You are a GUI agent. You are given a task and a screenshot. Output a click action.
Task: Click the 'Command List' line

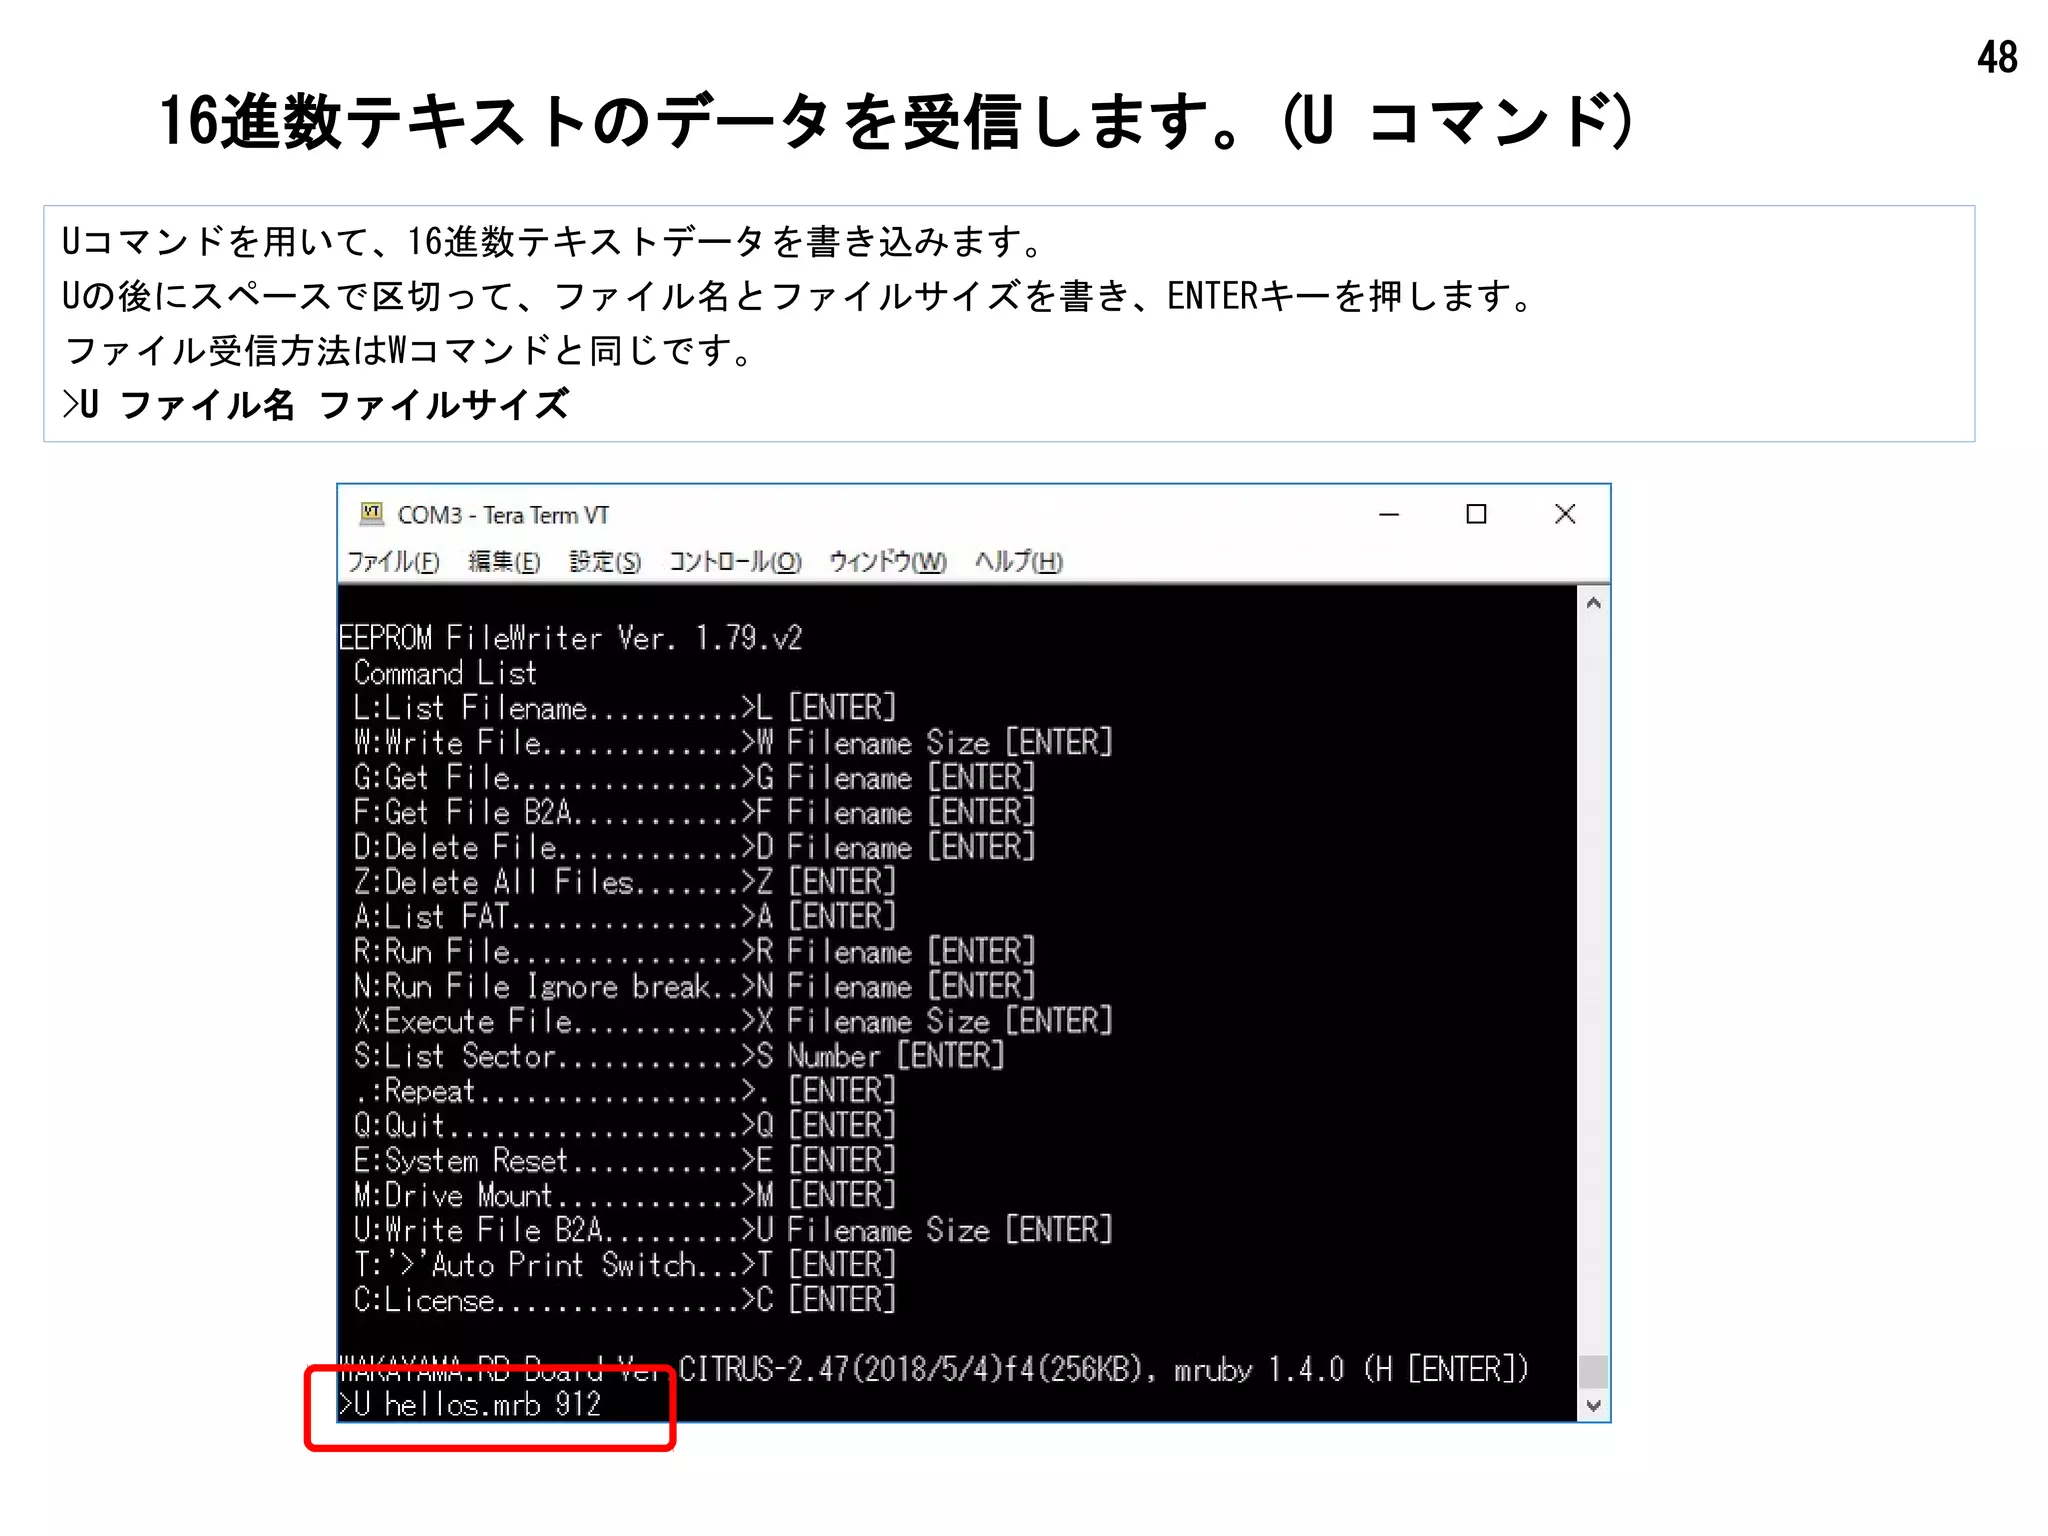(445, 673)
